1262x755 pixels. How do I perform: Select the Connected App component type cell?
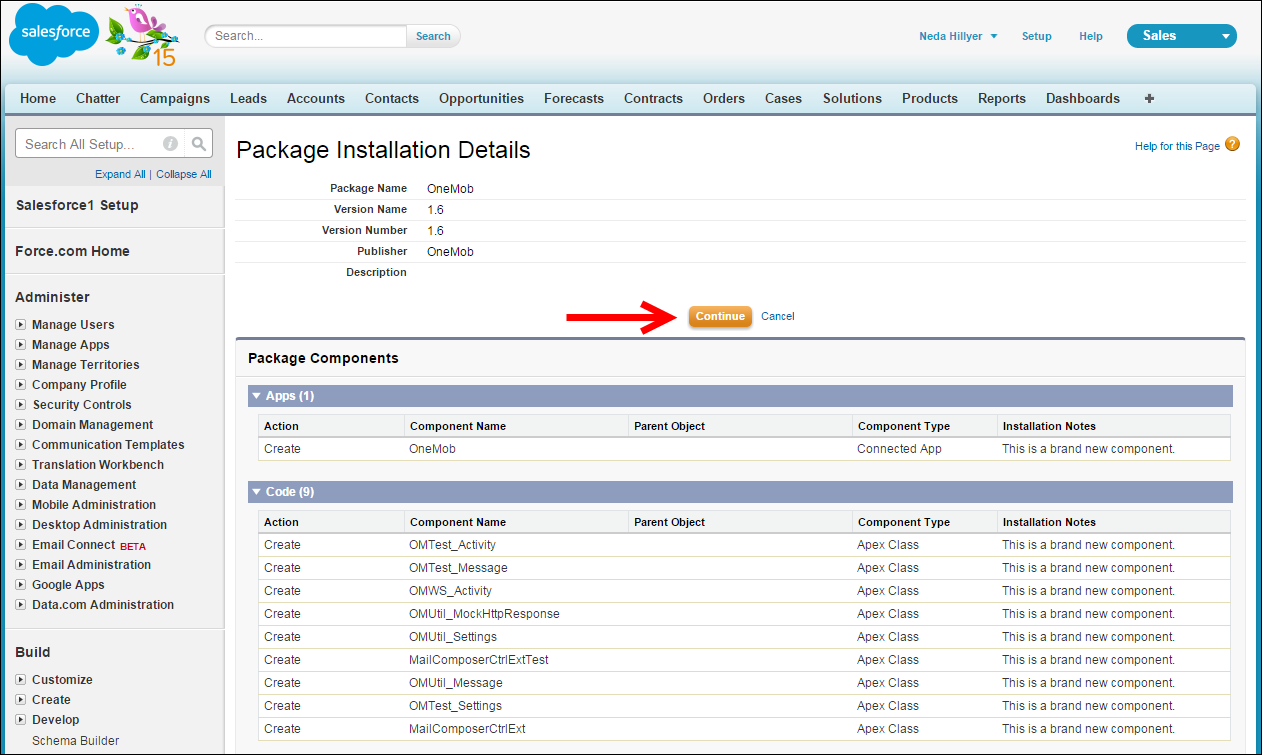899,449
